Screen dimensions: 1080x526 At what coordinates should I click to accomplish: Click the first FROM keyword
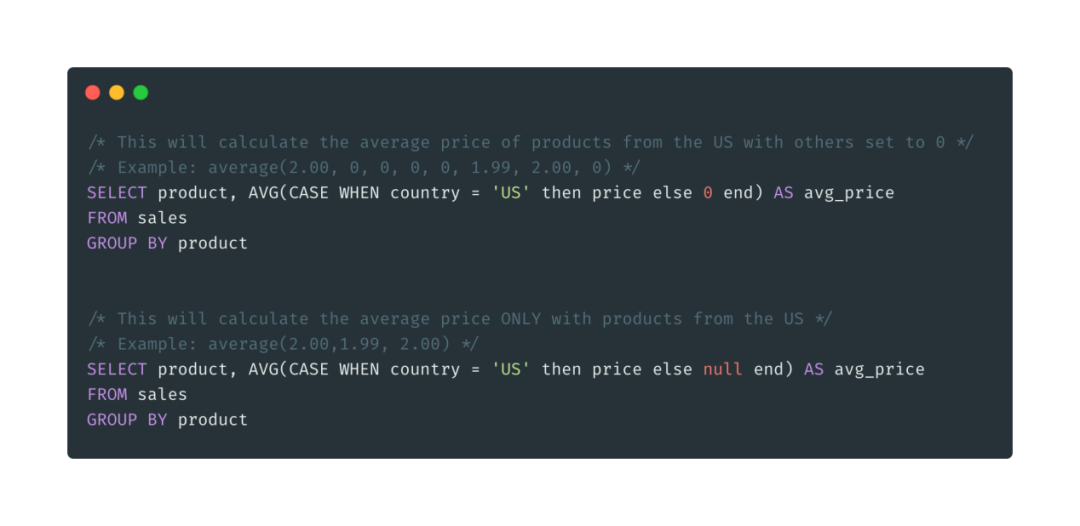tap(107, 218)
